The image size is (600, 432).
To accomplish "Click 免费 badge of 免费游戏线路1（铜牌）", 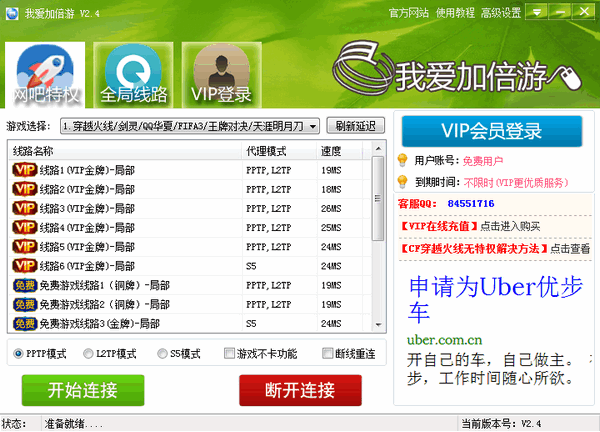I will click(x=25, y=285).
